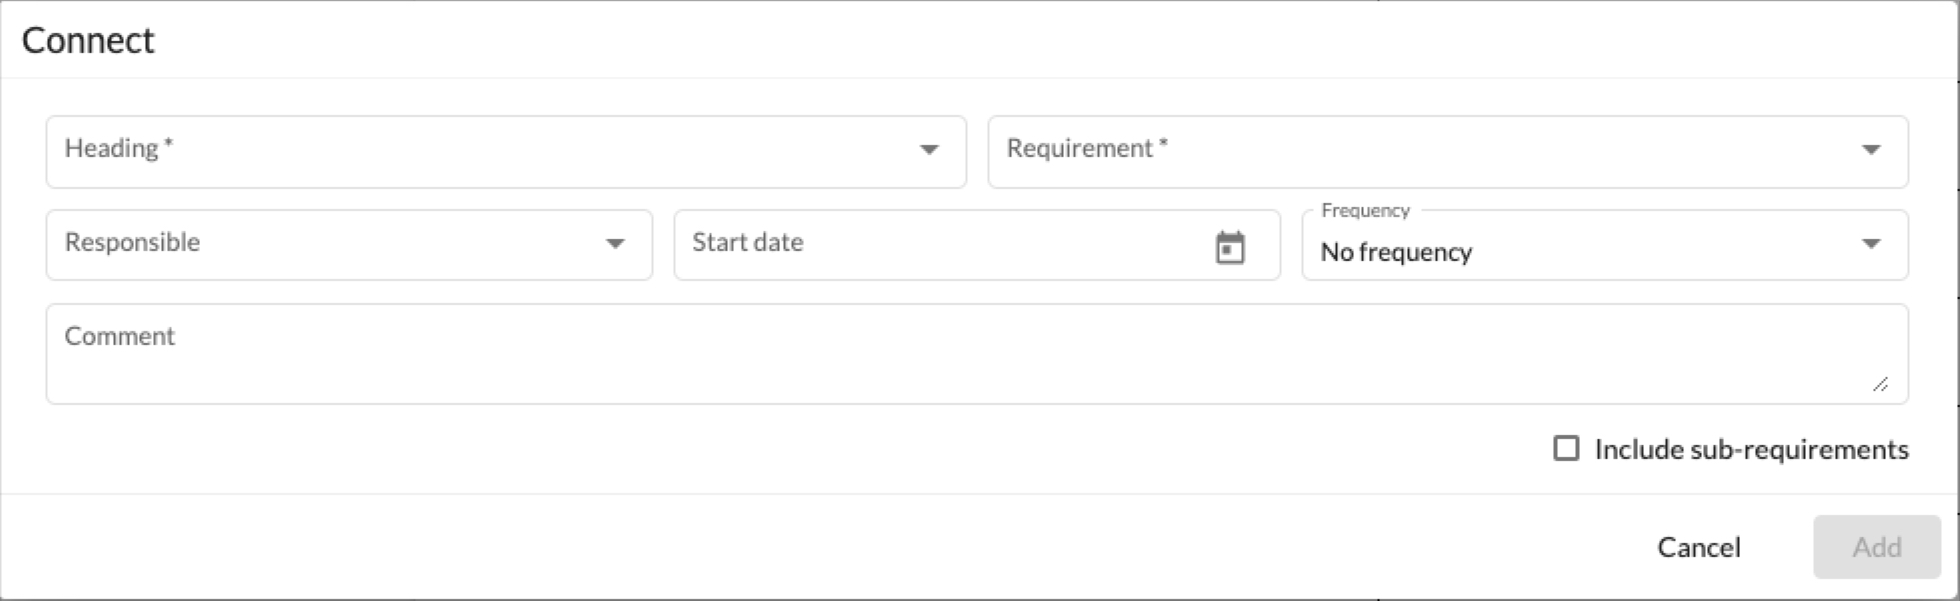
Task: Click the 'Include sub-requirements' label text
Action: coord(1751,450)
